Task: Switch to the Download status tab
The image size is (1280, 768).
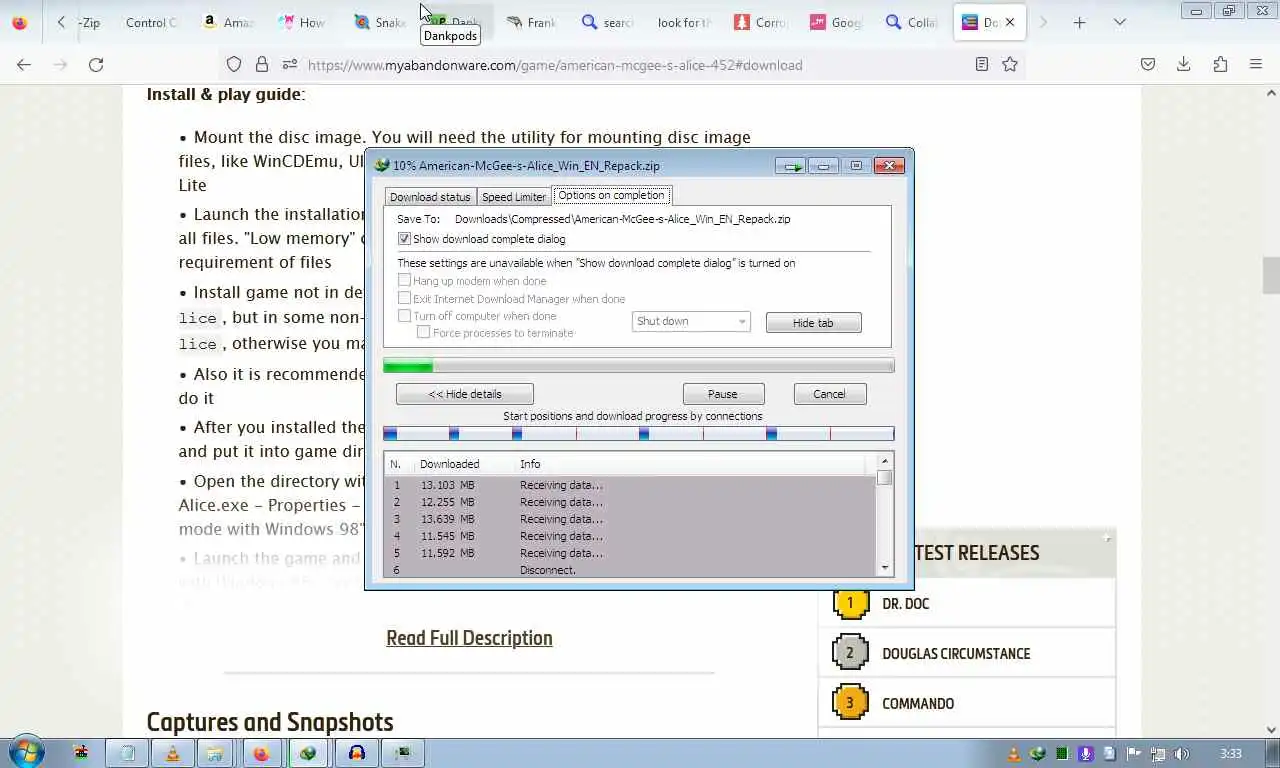Action: click(x=430, y=197)
